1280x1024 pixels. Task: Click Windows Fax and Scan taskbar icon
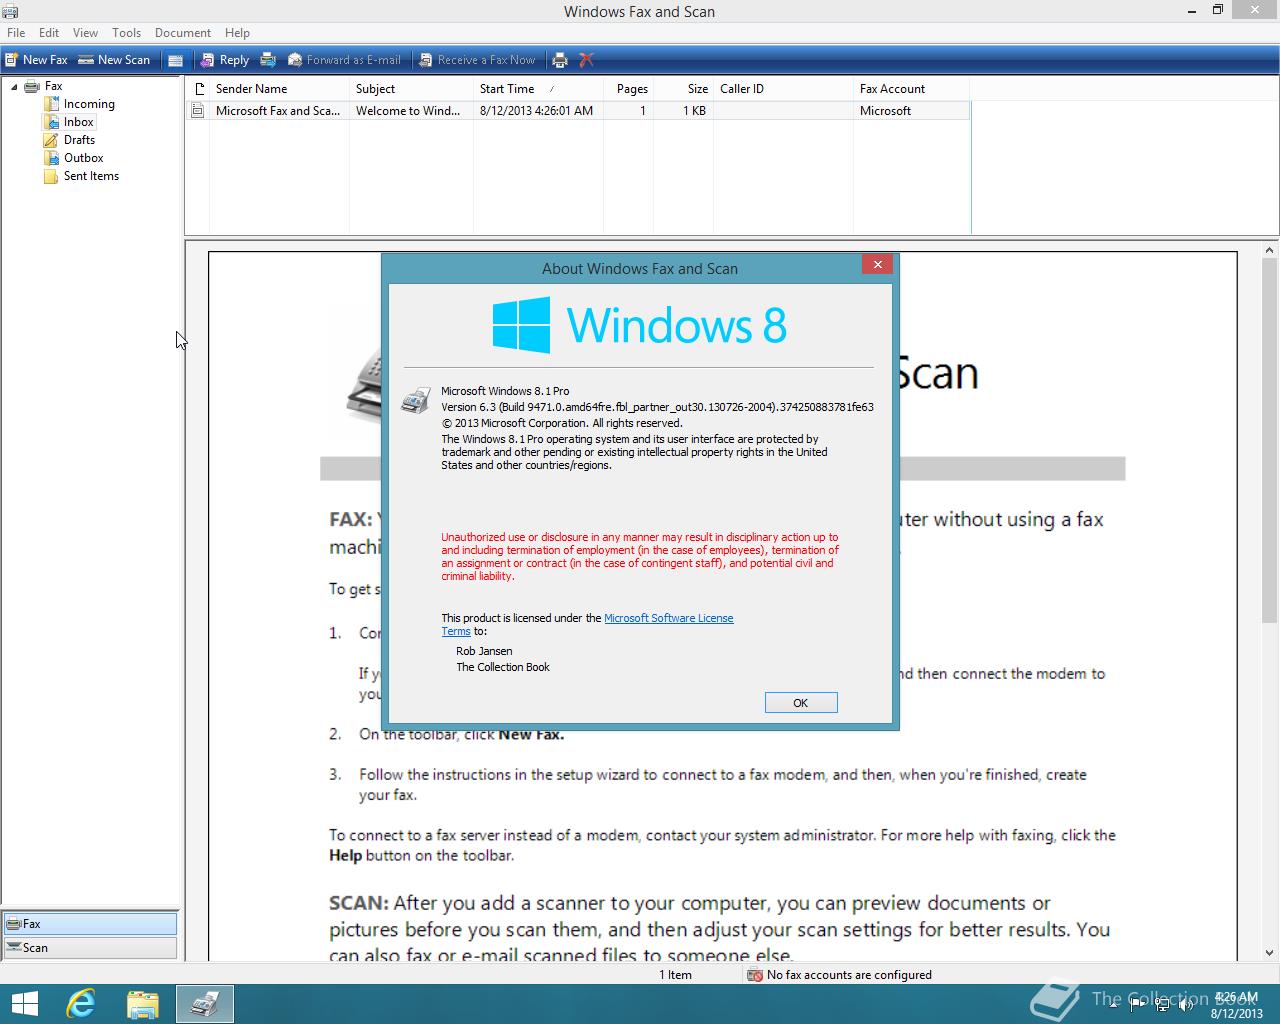click(x=205, y=1004)
